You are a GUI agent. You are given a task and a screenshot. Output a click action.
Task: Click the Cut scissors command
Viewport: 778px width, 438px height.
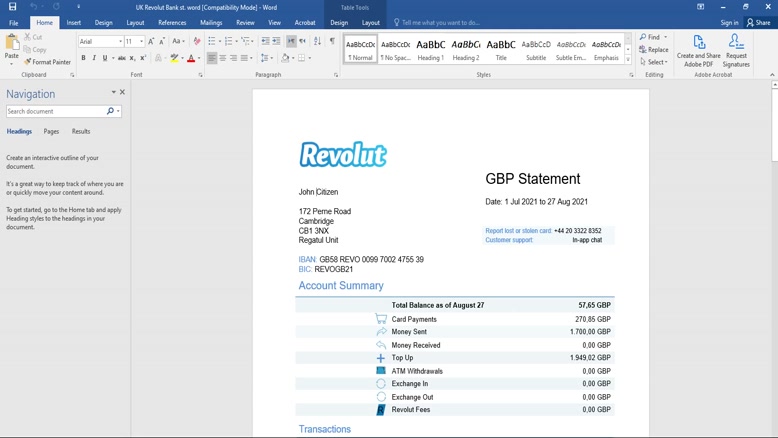[33, 37]
